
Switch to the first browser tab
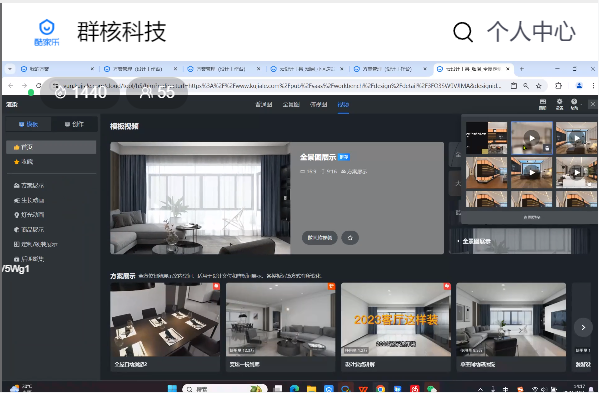coord(57,69)
